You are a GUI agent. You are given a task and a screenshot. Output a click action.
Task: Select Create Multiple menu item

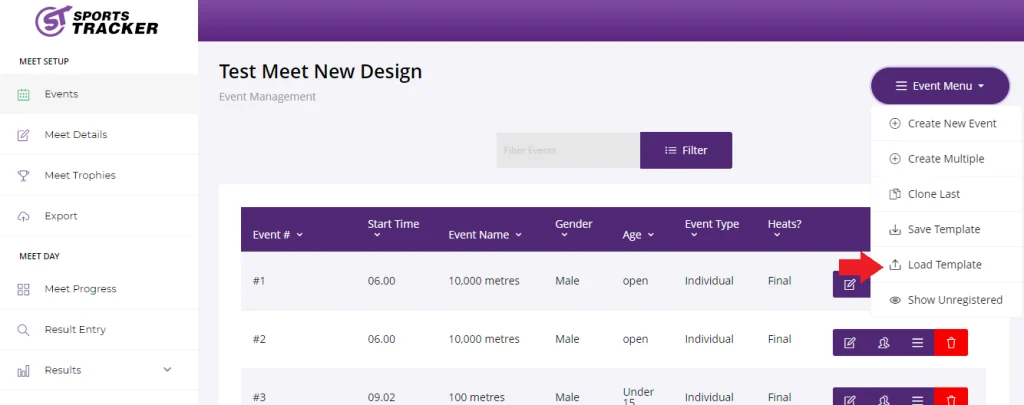[x=946, y=159]
